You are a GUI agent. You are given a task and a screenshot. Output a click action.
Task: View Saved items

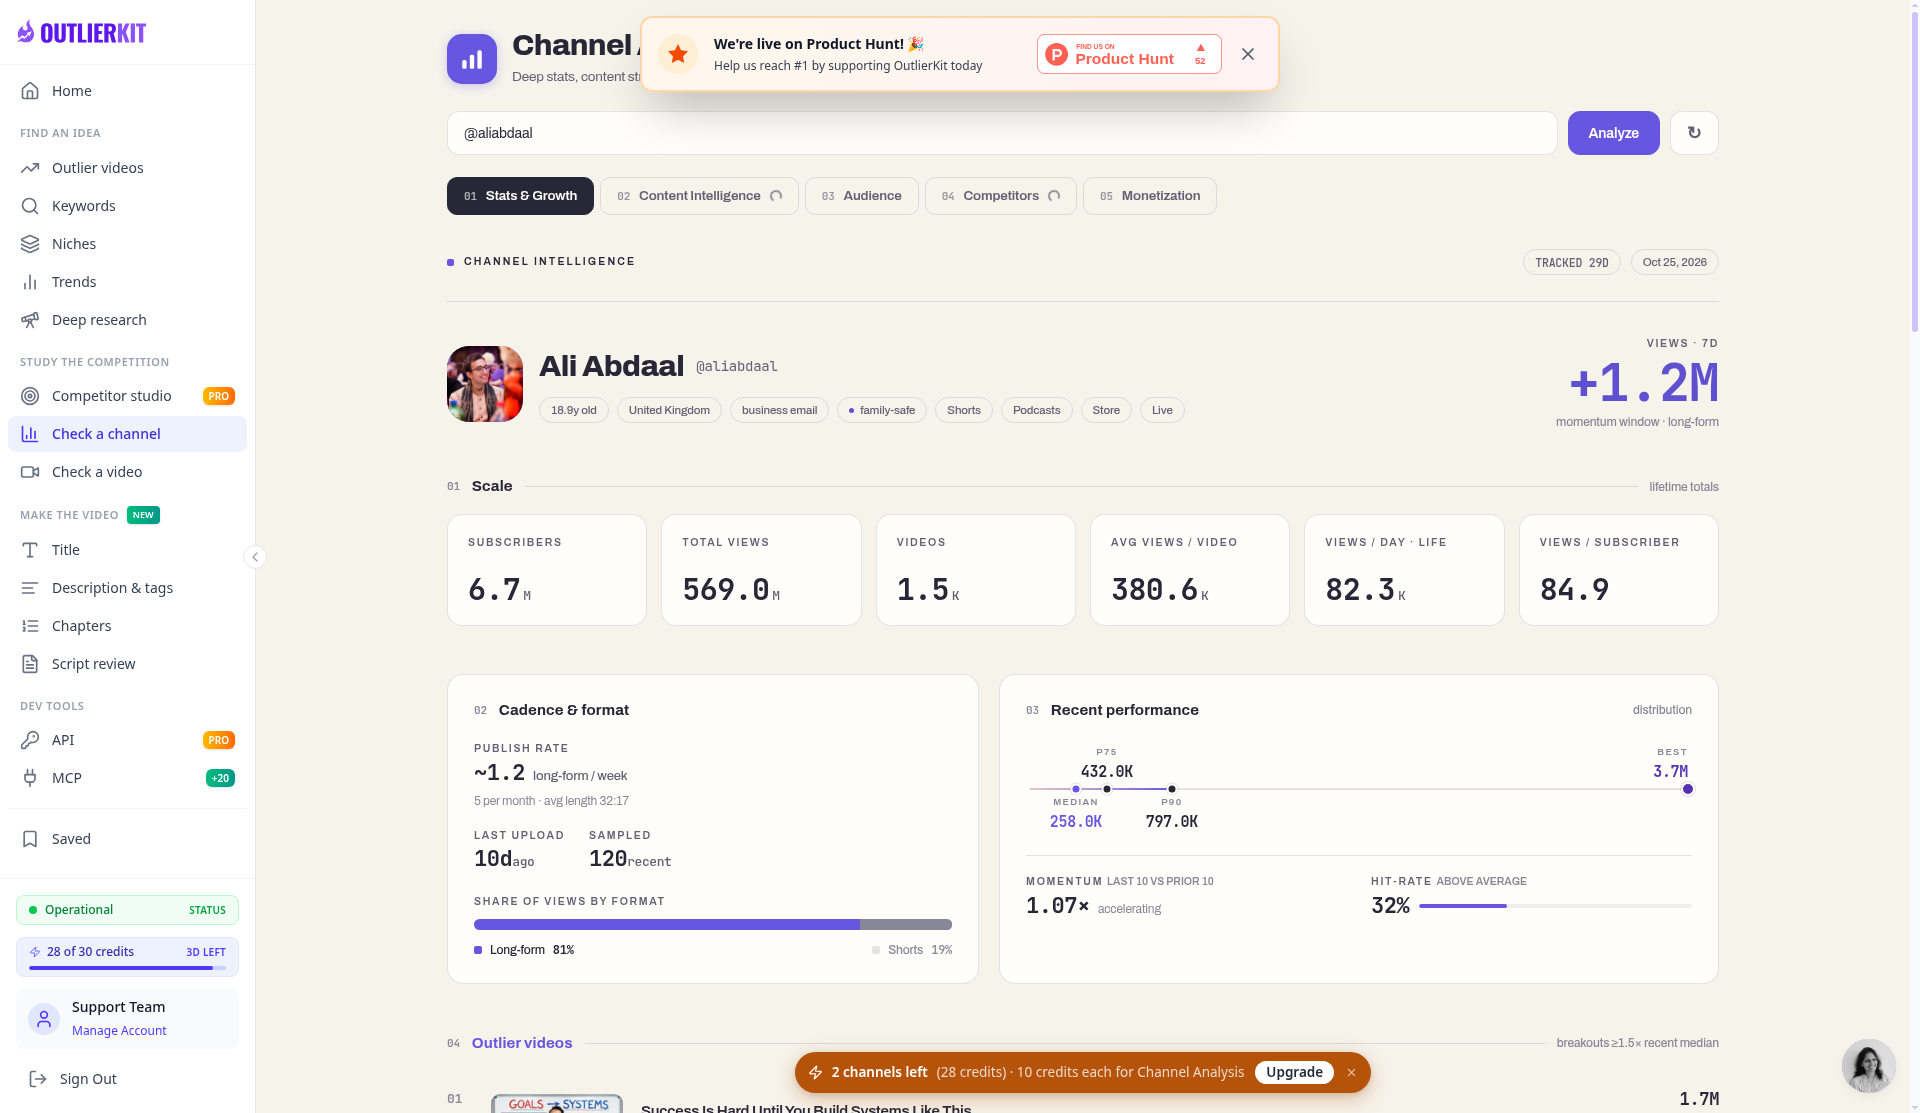pos(127,839)
